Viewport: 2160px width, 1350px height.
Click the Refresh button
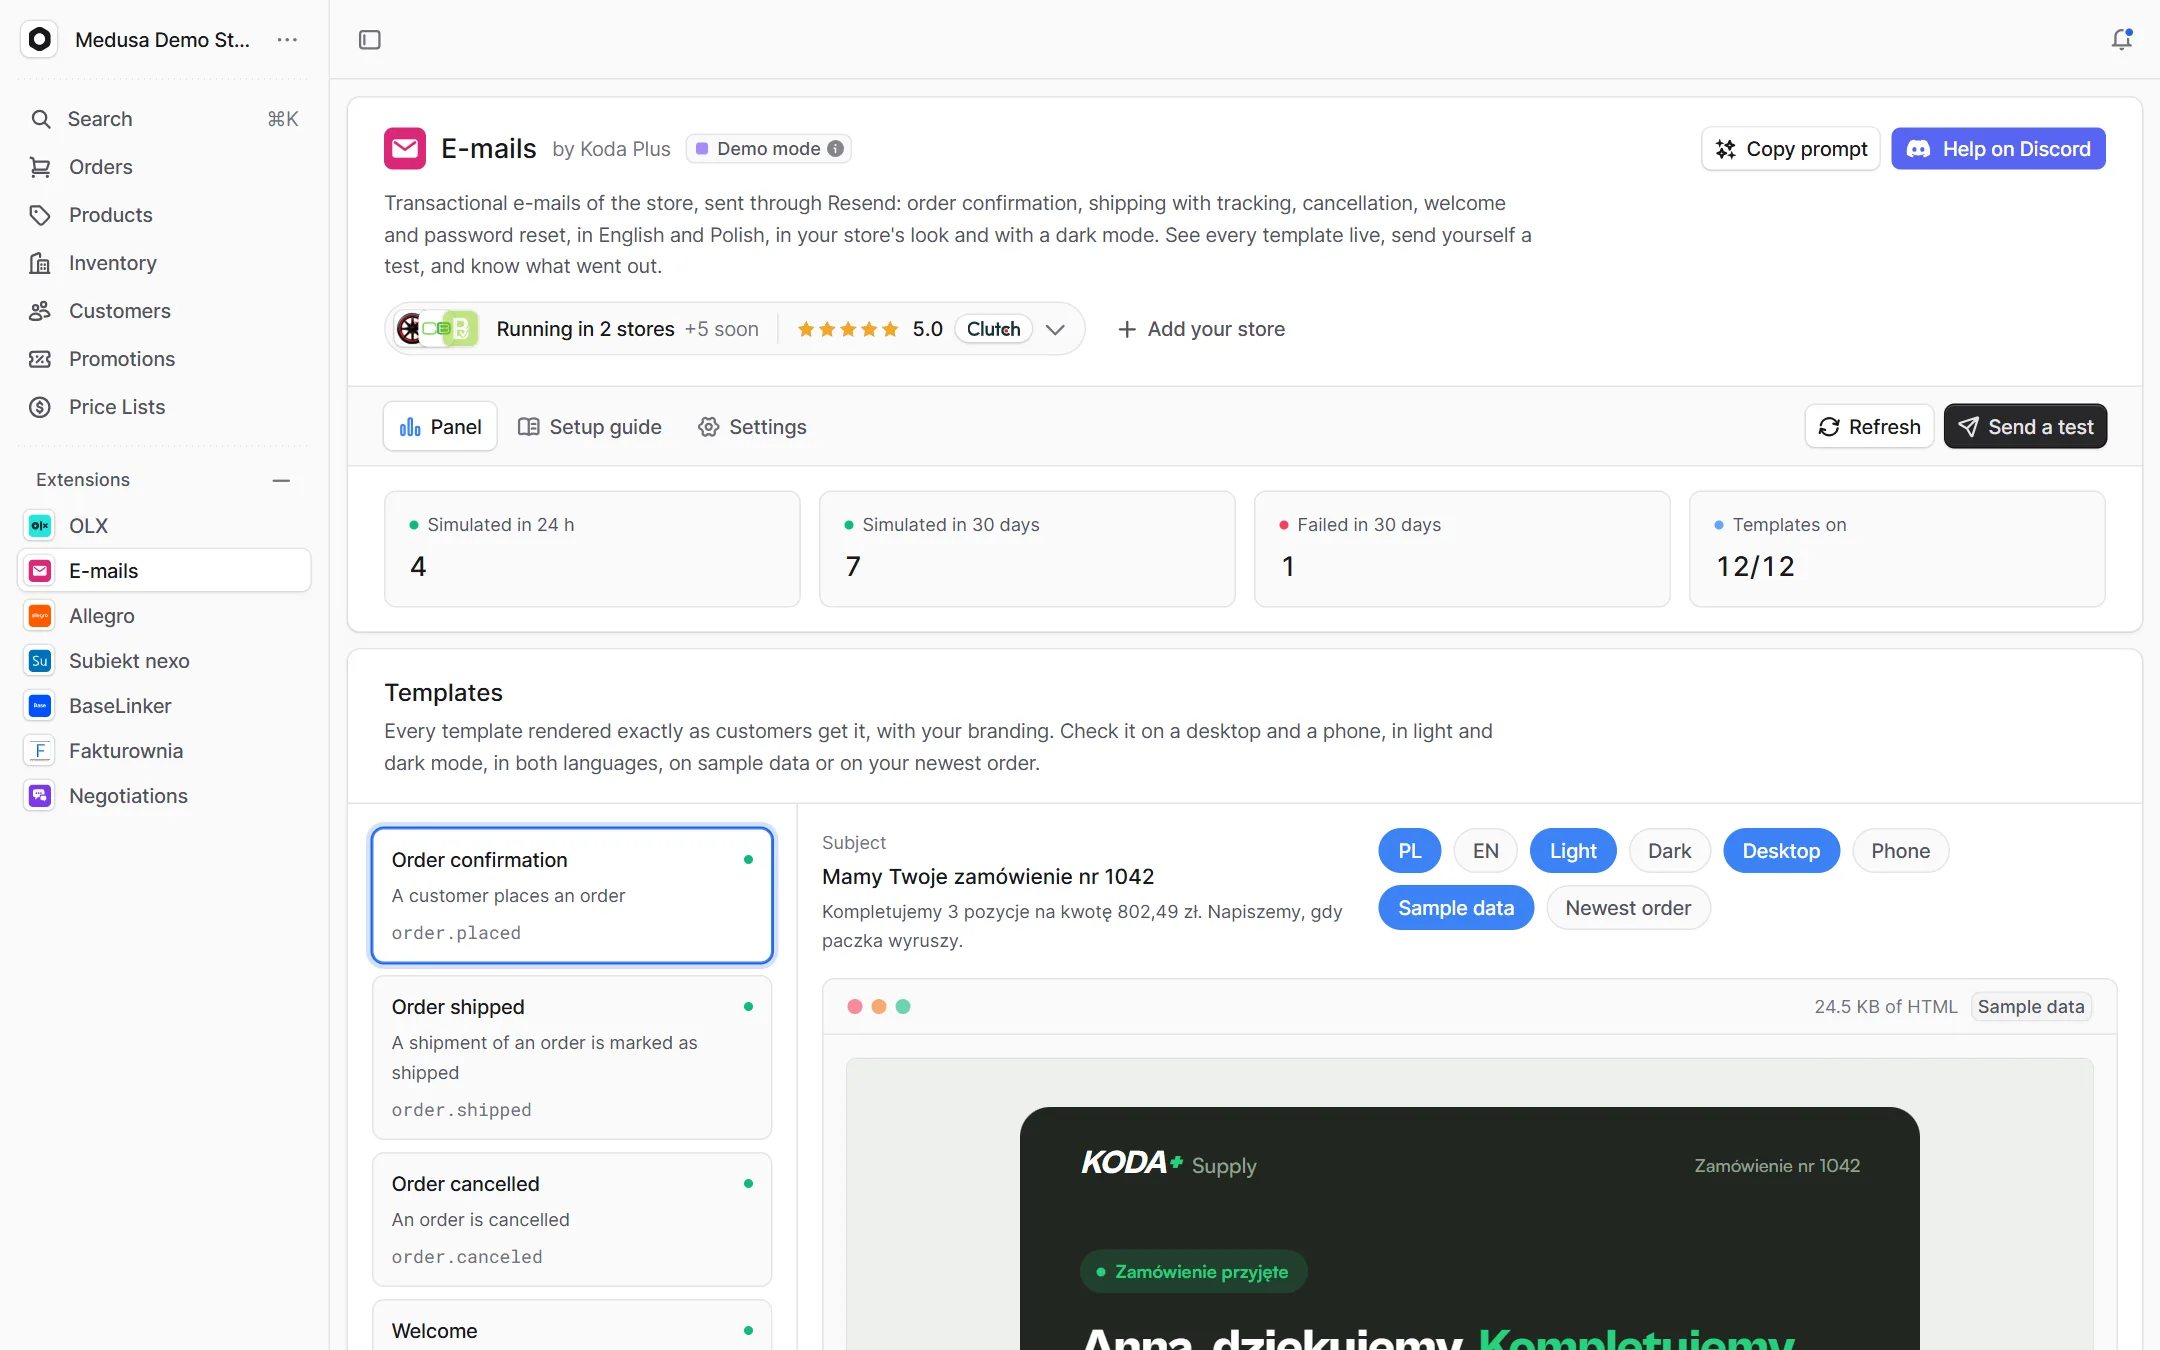(1869, 427)
